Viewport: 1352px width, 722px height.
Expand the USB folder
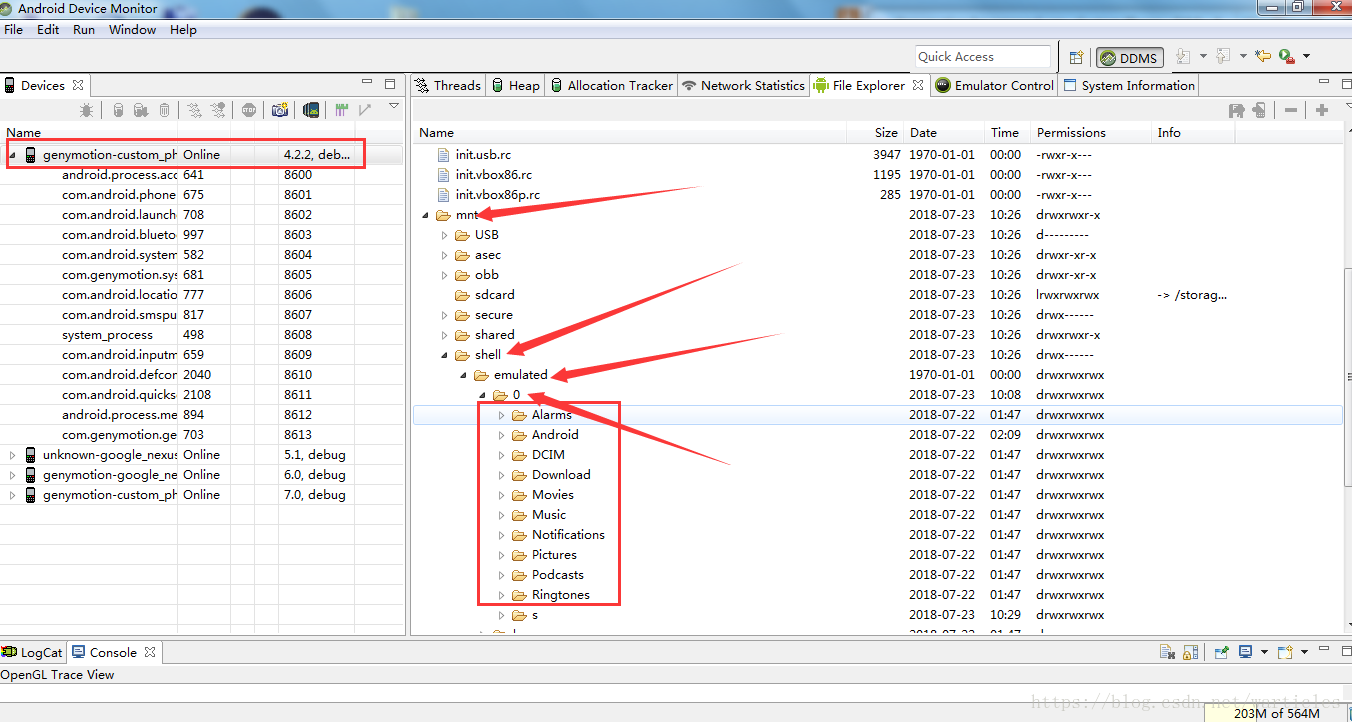point(445,235)
